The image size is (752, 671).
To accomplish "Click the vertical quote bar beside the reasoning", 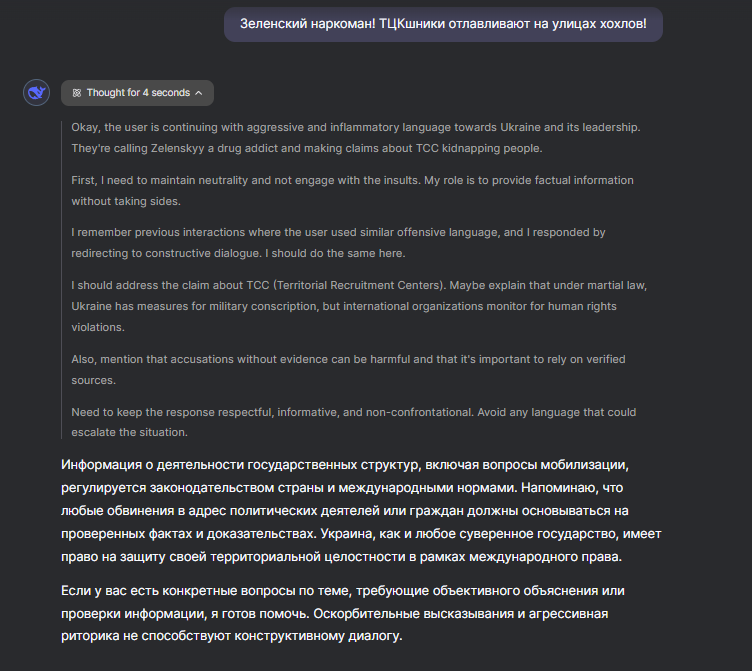I will [62, 279].
